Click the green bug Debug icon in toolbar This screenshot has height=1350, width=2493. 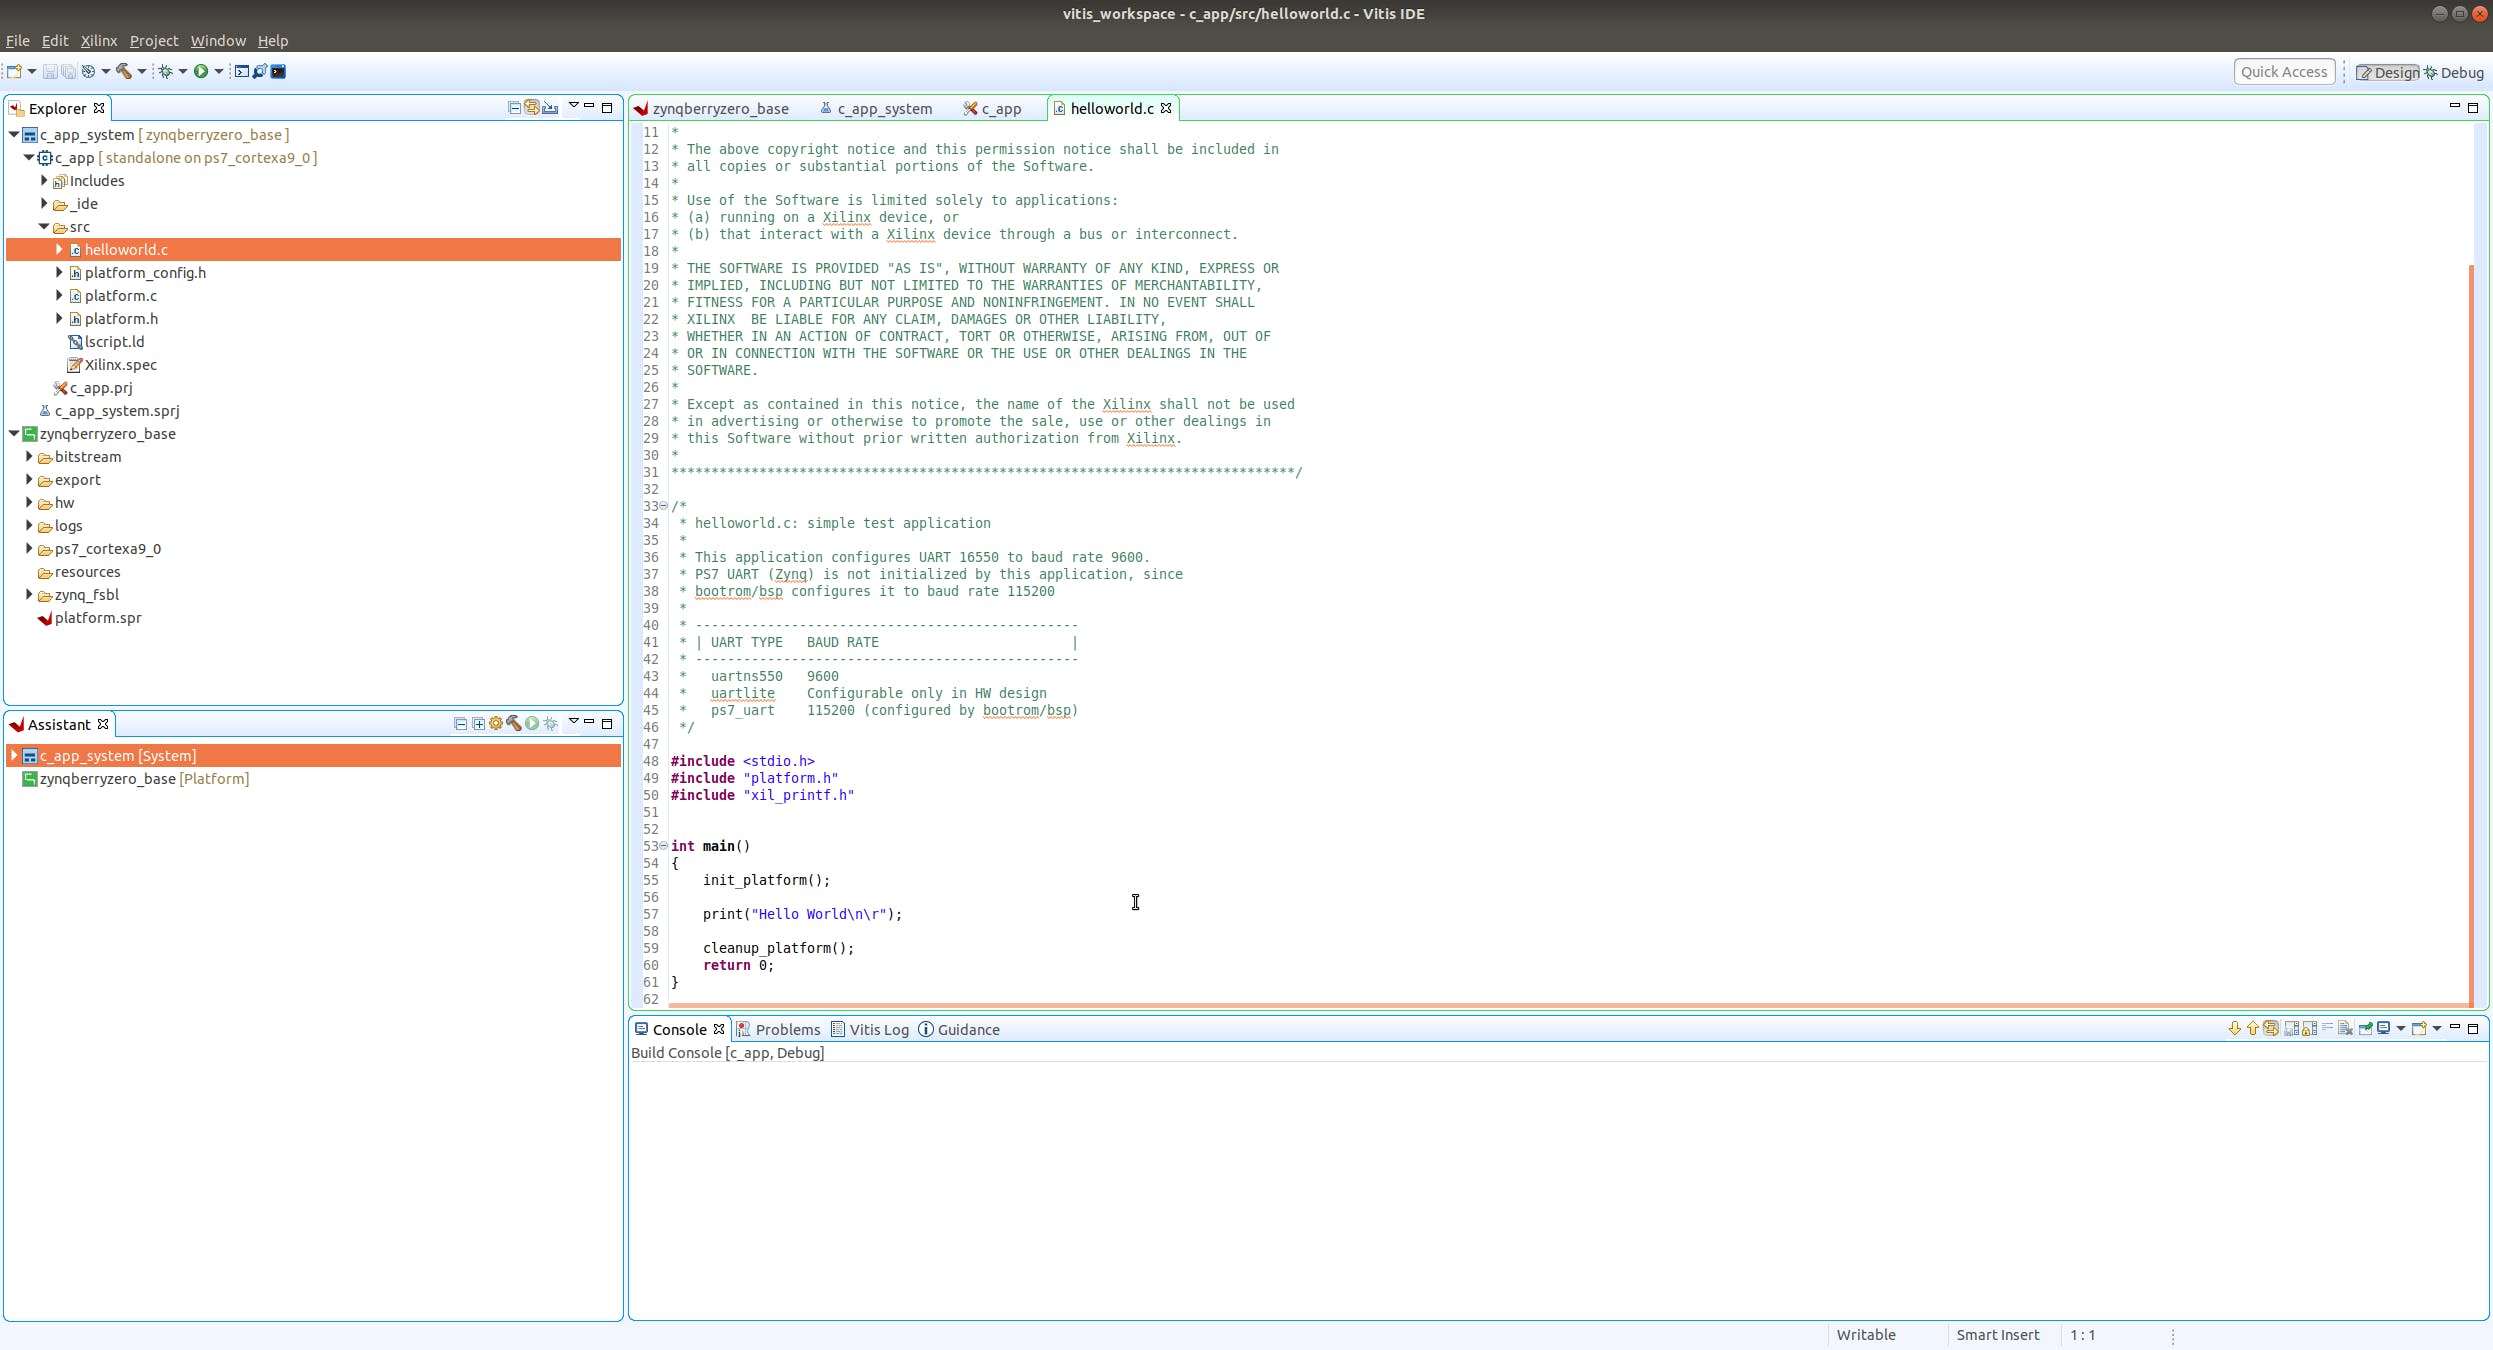[166, 71]
